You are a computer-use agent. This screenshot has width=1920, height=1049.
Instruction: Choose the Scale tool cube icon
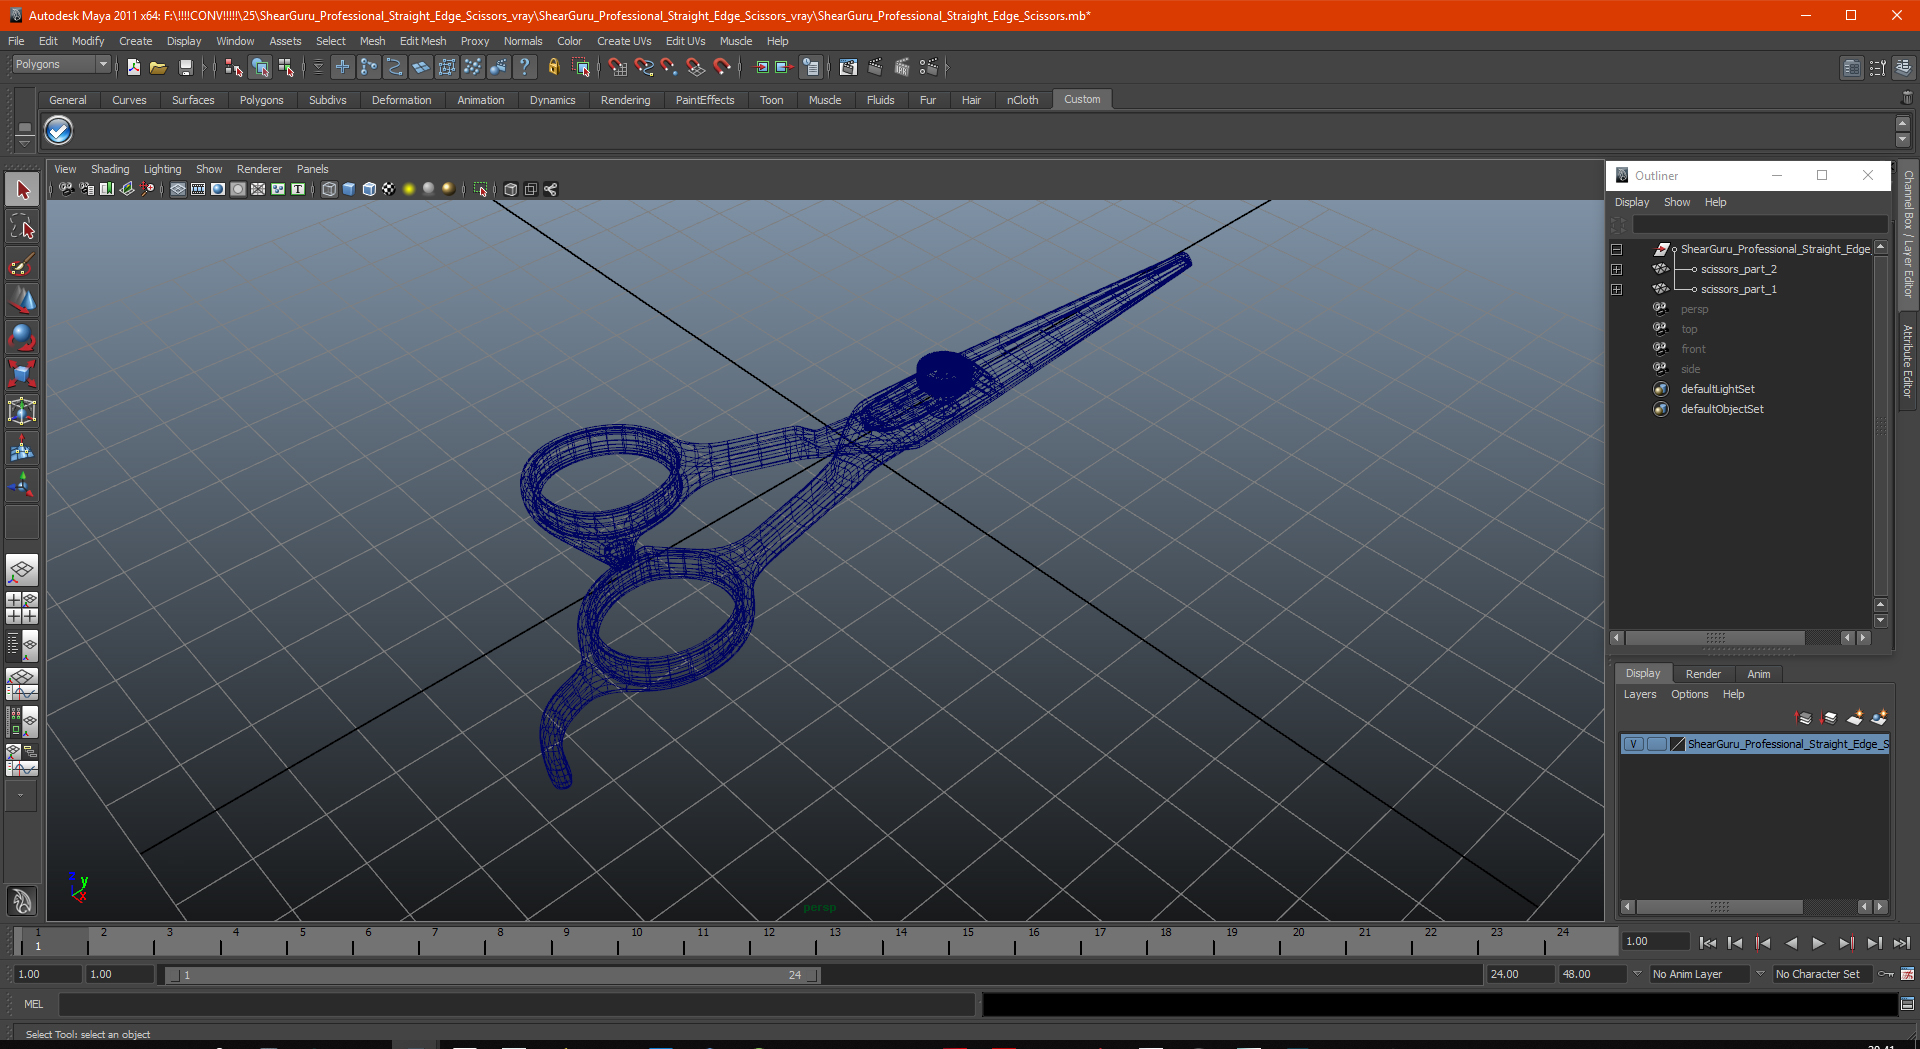22,374
